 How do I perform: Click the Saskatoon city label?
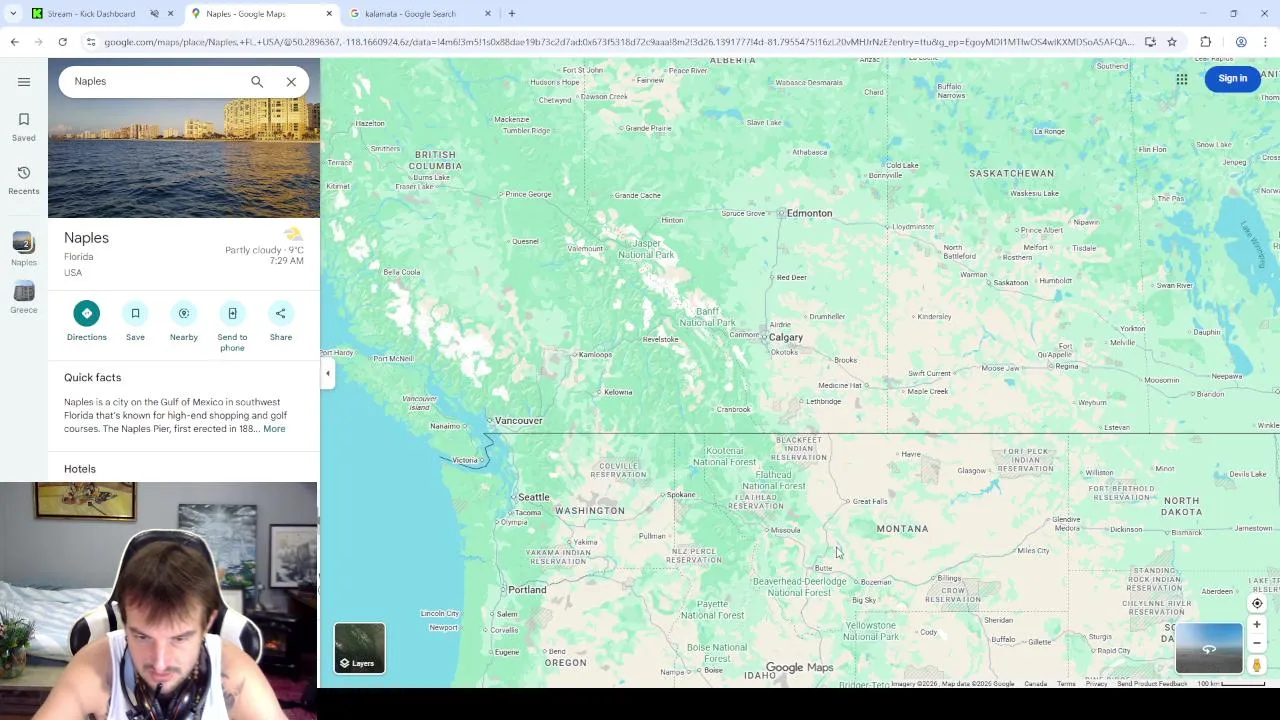coord(1011,283)
